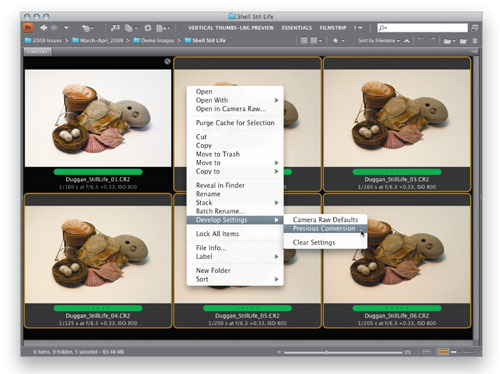
Task: Switch to compact mode icon
Action: pos(475,28)
